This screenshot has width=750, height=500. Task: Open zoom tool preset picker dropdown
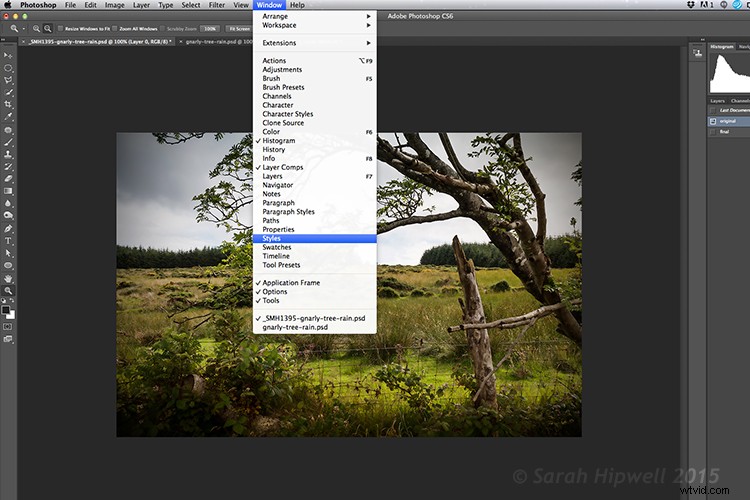[x=23, y=29]
